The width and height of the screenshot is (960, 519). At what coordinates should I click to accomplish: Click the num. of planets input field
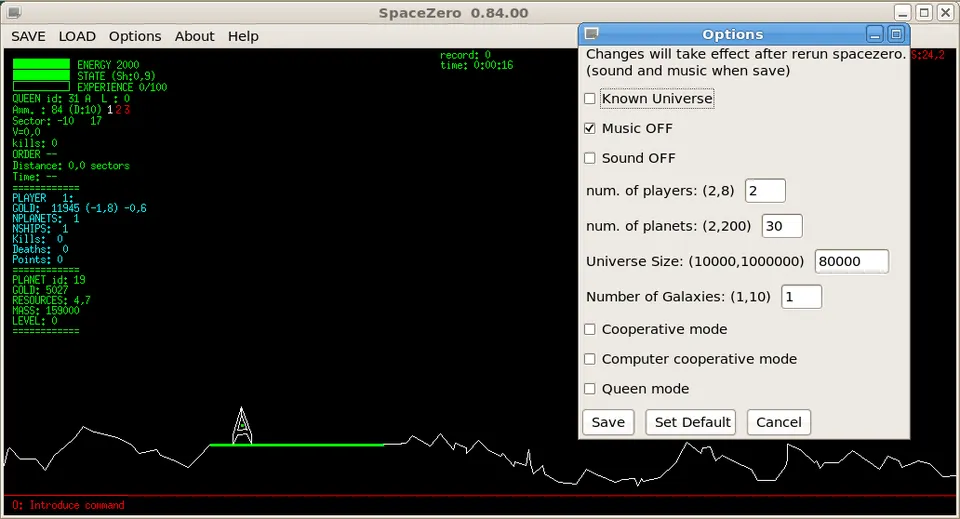[x=782, y=226]
